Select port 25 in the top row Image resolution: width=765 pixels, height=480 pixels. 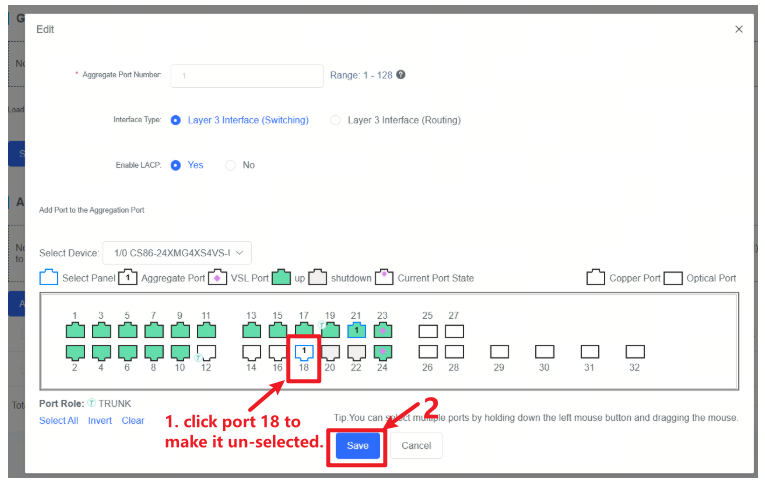click(x=427, y=329)
